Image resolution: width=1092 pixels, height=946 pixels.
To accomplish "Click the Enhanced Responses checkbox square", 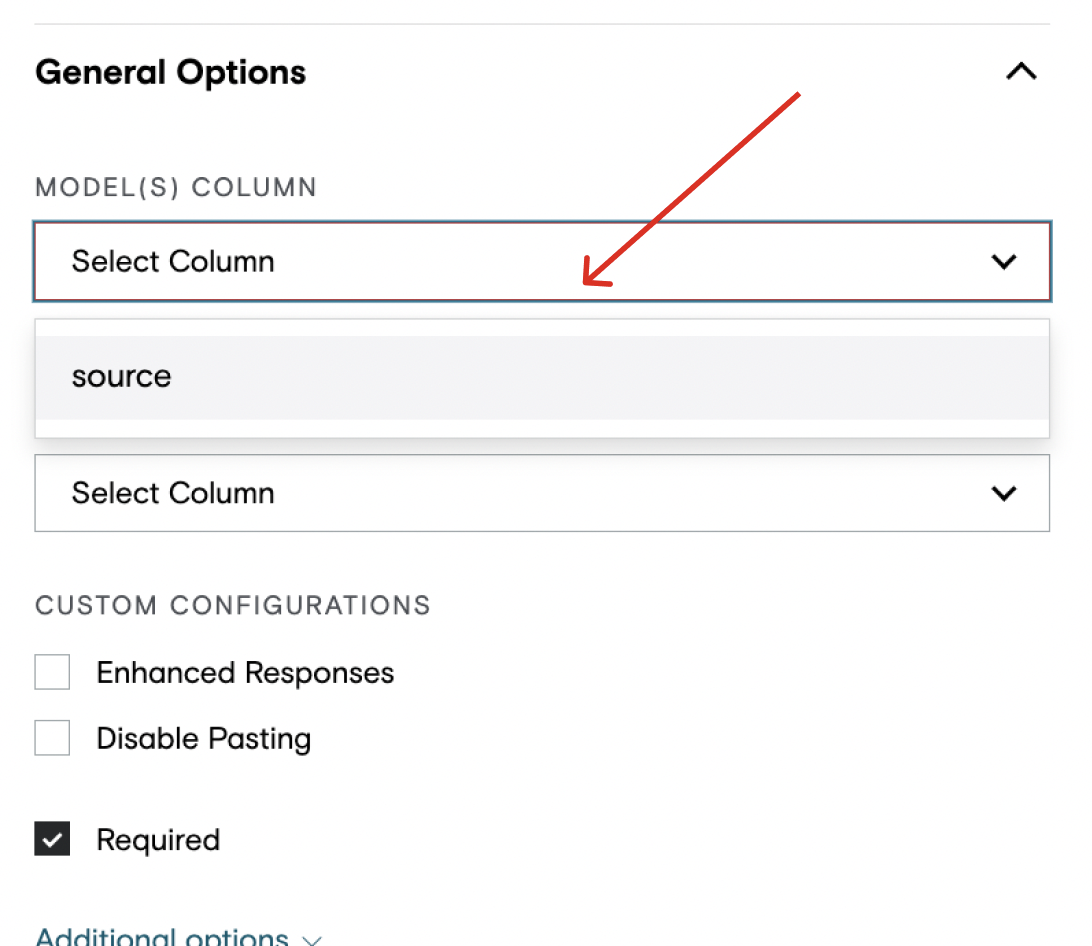I will click(x=52, y=671).
